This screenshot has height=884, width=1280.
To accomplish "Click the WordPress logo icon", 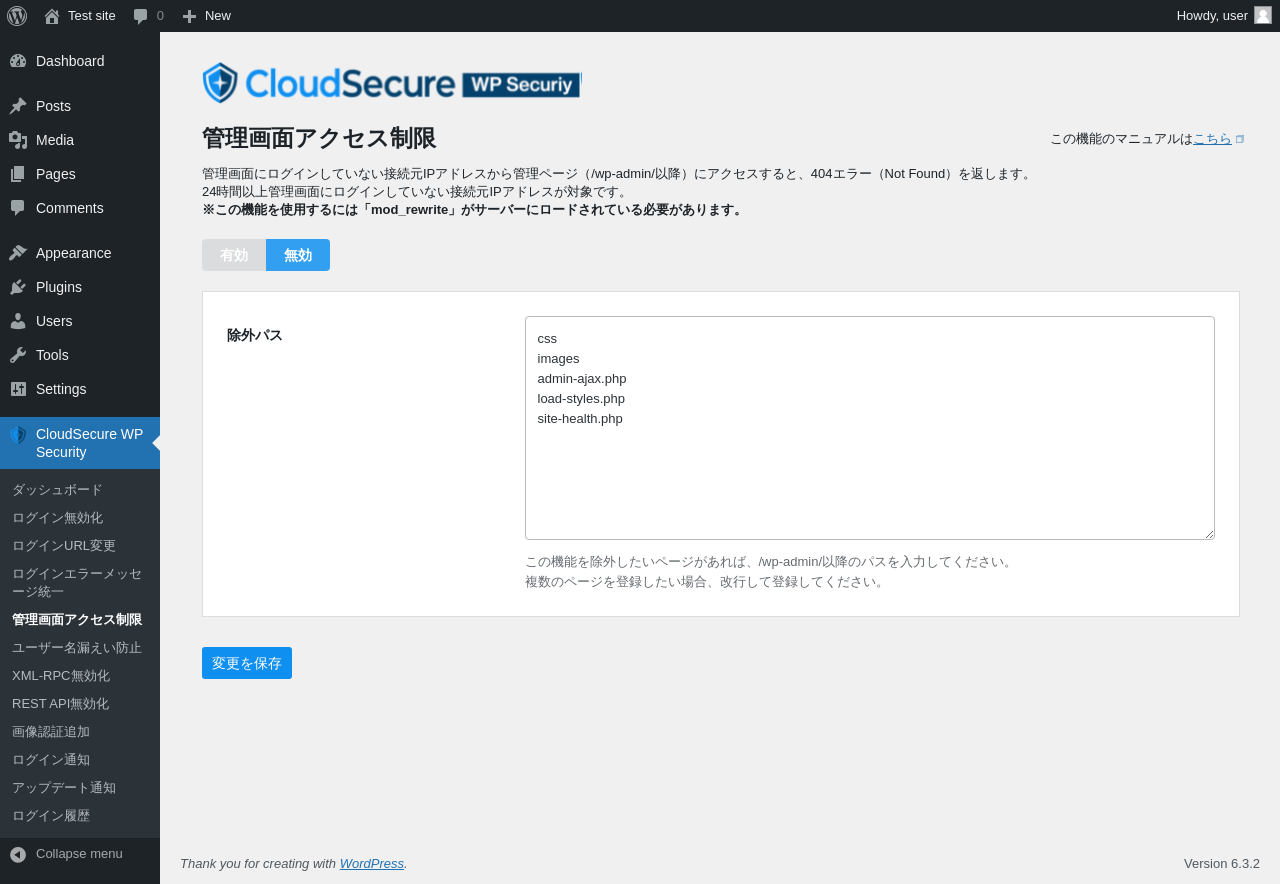I will coord(17,16).
